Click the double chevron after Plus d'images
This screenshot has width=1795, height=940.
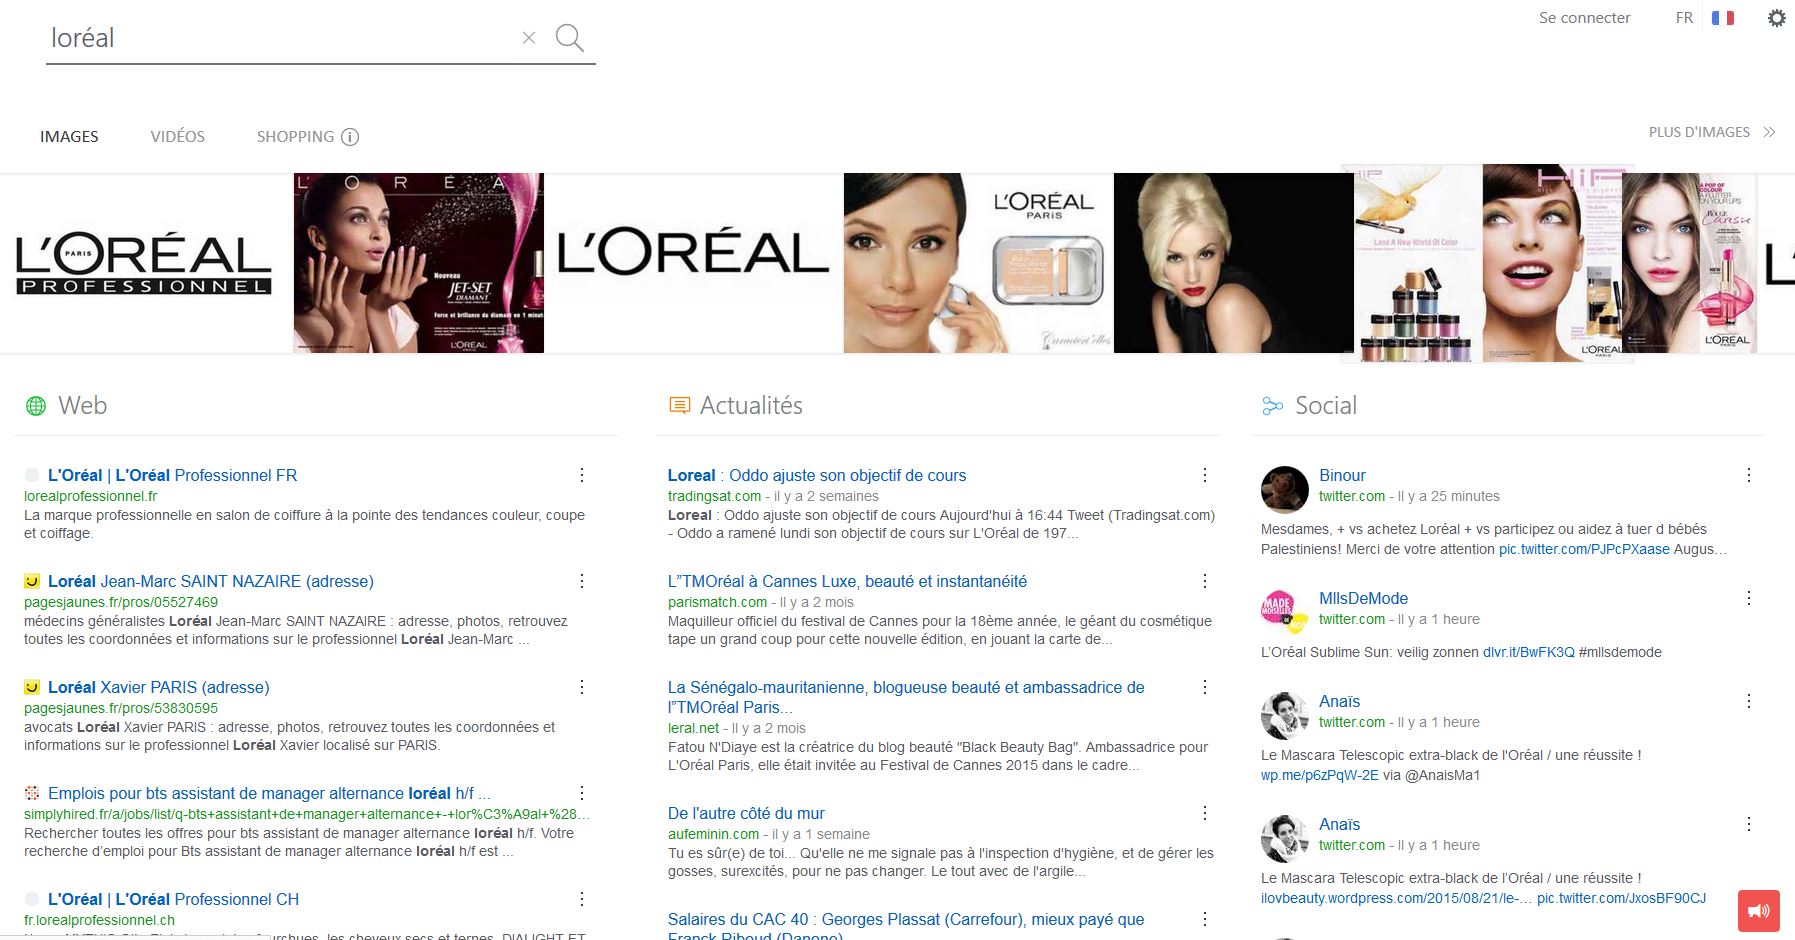click(1769, 132)
